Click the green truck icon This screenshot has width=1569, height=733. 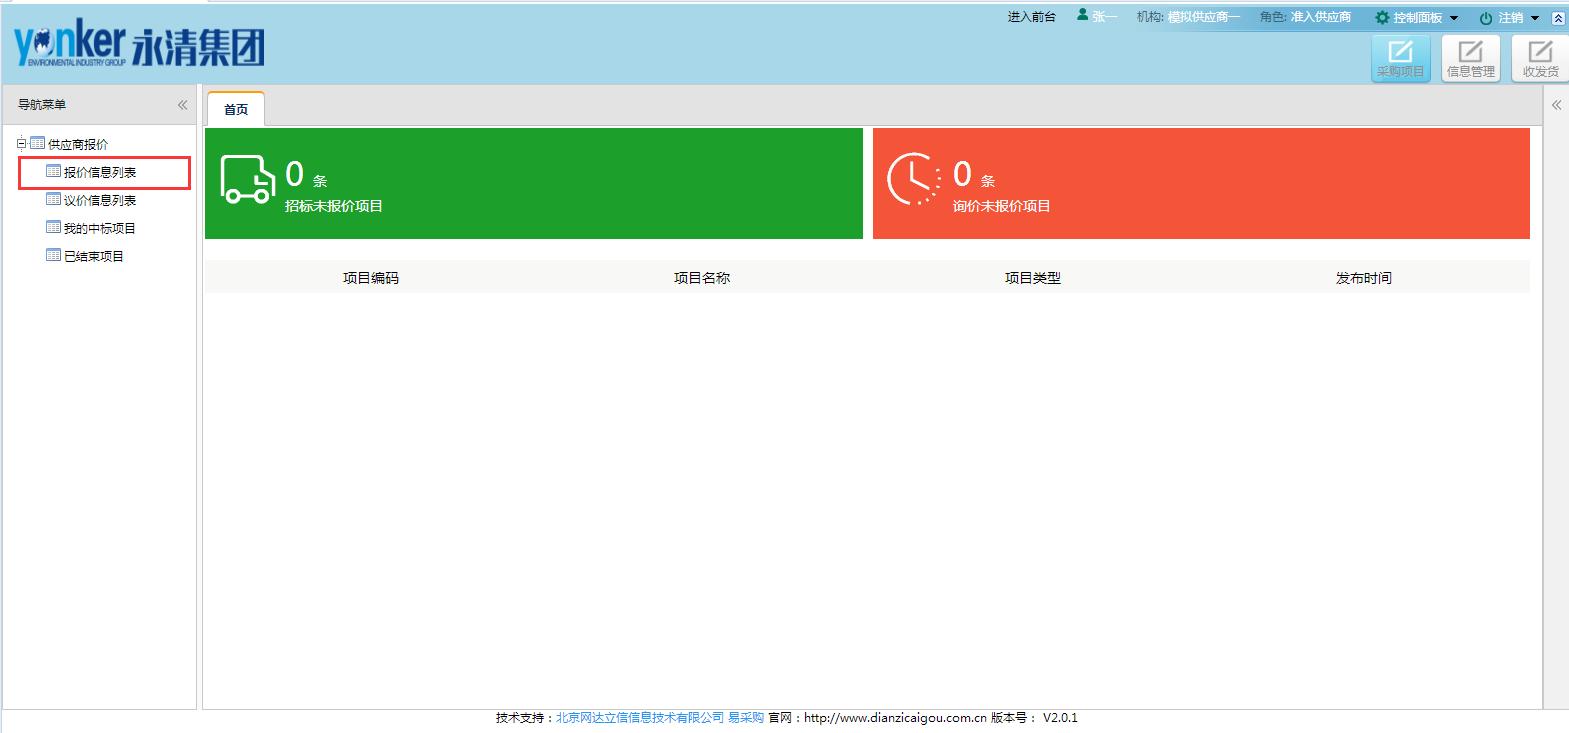point(247,180)
